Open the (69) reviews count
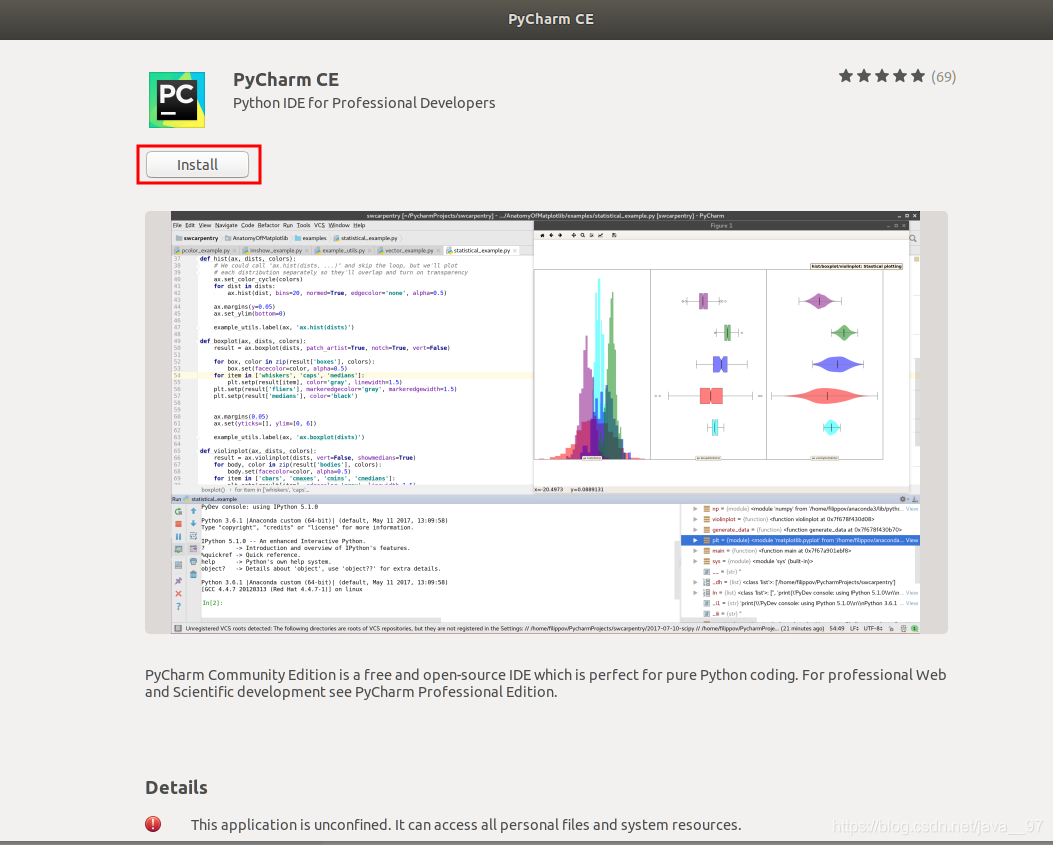Viewport: 1053px width, 845px height. [x=944, y=77]
